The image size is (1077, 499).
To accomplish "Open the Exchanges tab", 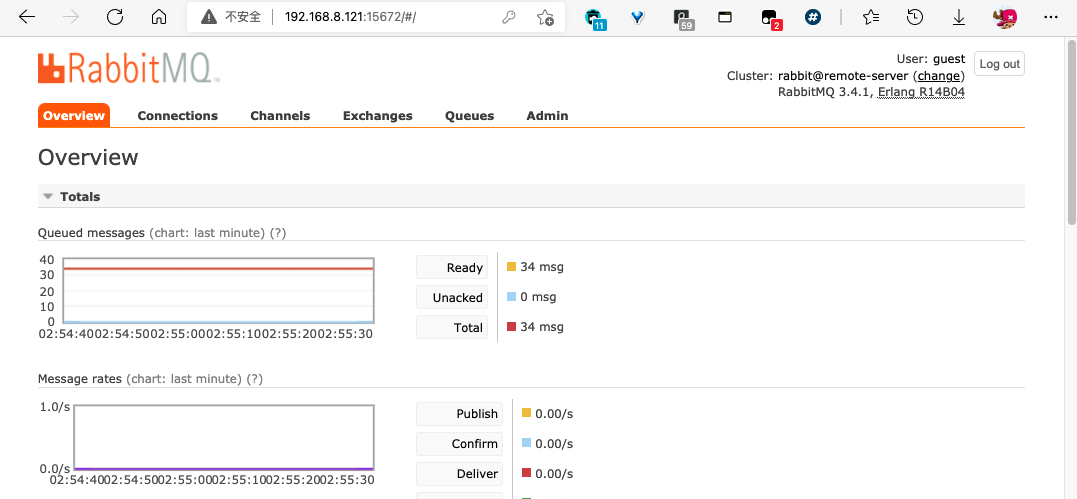I will coord(378,115).
